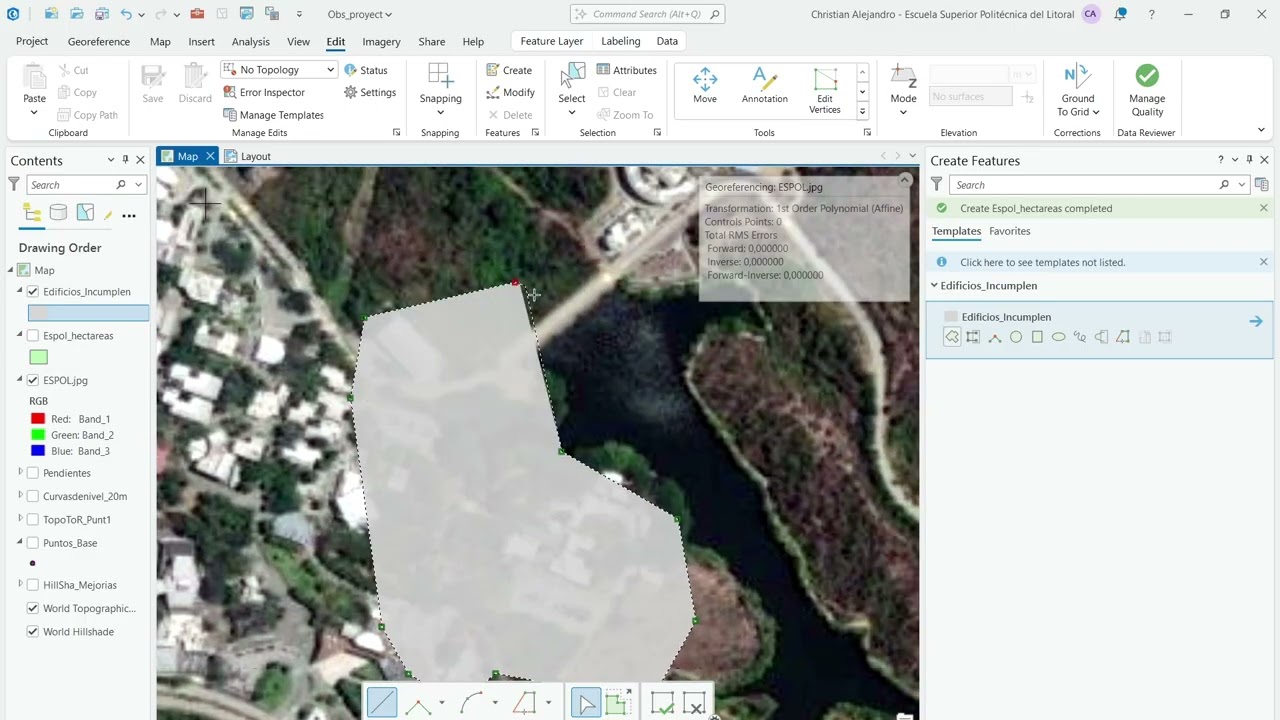Click the Red Band_1 color swatch
Viewport: 1280px width, 720px height.
coord(38,419)
